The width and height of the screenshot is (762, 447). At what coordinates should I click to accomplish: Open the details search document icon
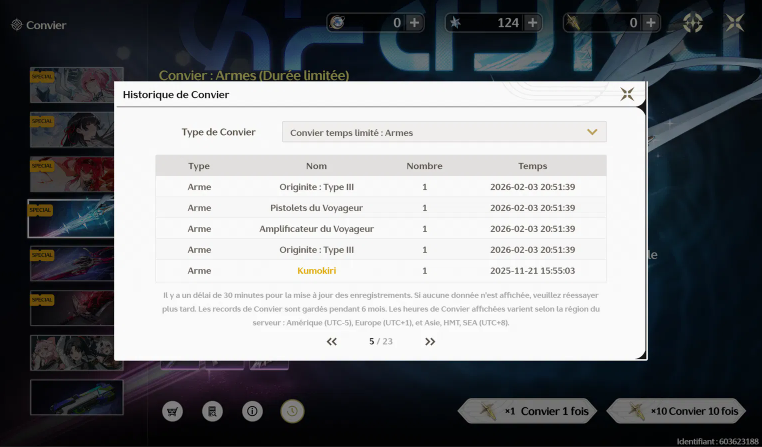pos(212,412)
